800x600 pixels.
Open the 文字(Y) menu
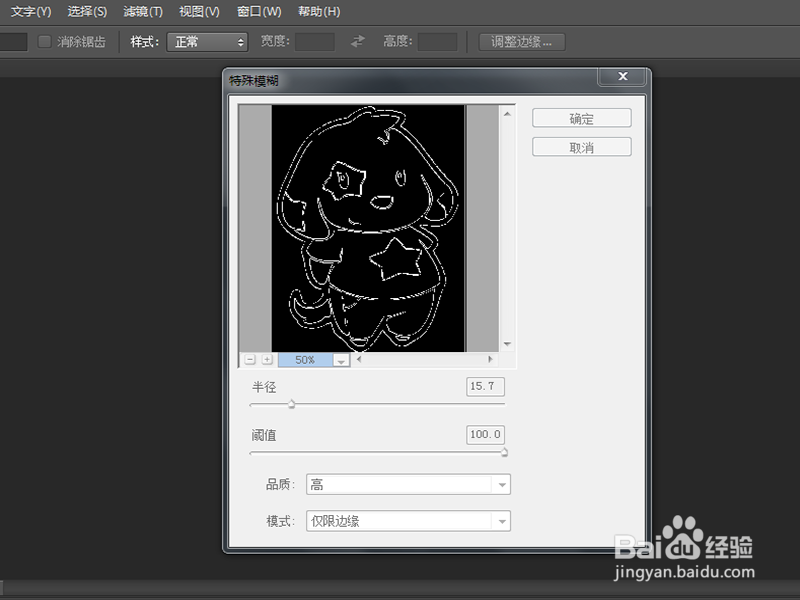coord(31,11)
